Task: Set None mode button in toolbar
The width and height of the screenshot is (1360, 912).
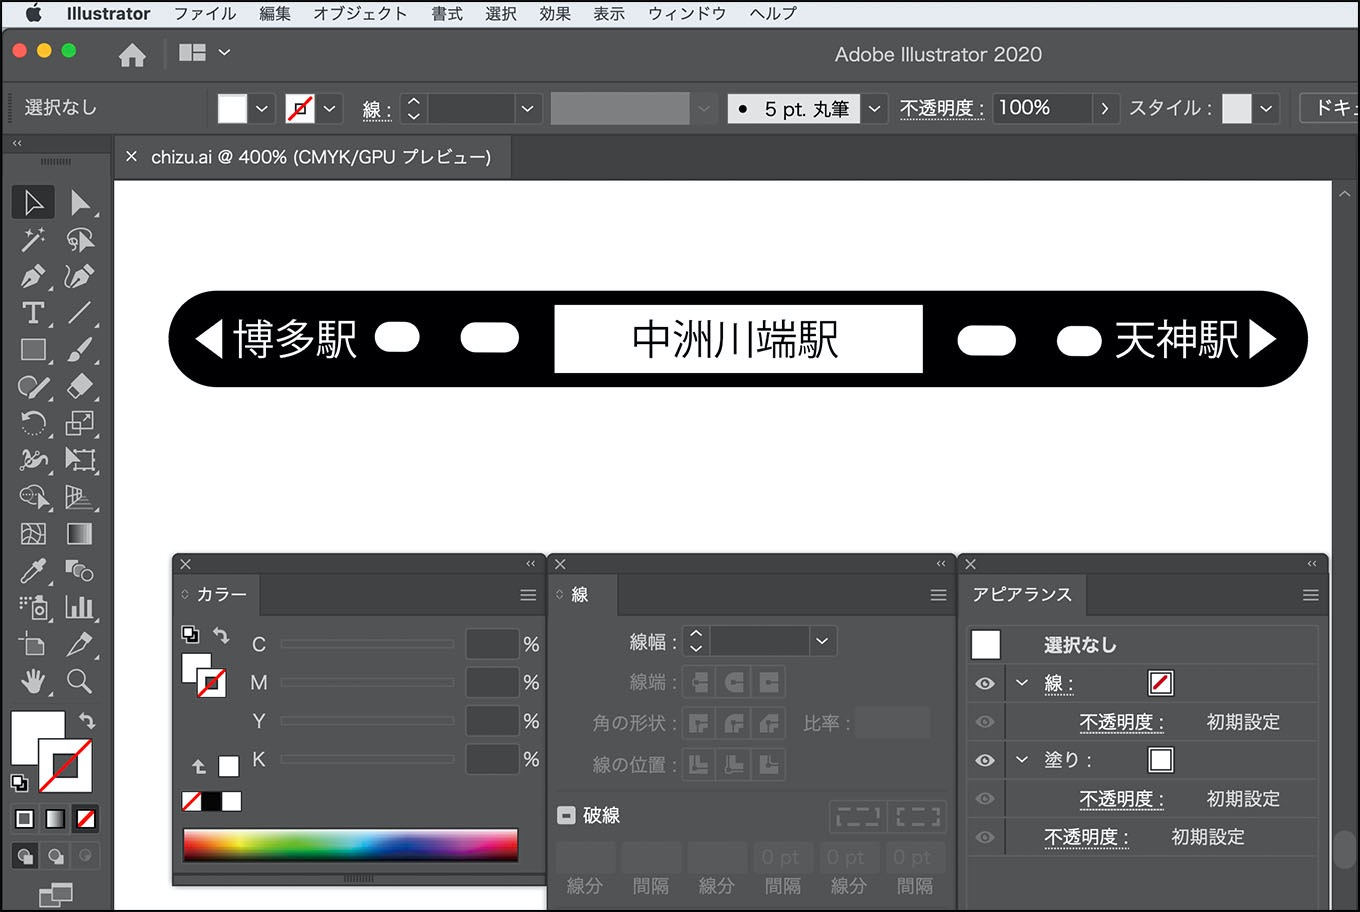Action: click(86, 819)
